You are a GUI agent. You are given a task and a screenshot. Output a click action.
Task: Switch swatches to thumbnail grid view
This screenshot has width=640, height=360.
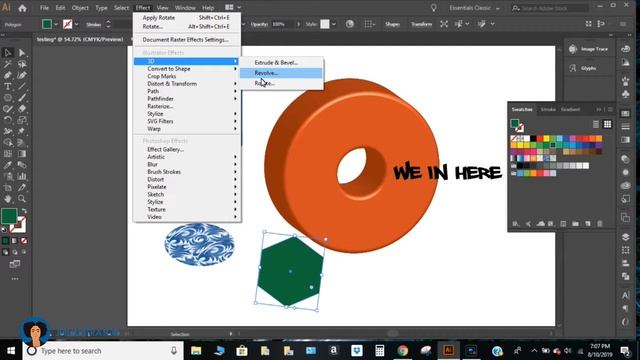click(x=607, y=124)
